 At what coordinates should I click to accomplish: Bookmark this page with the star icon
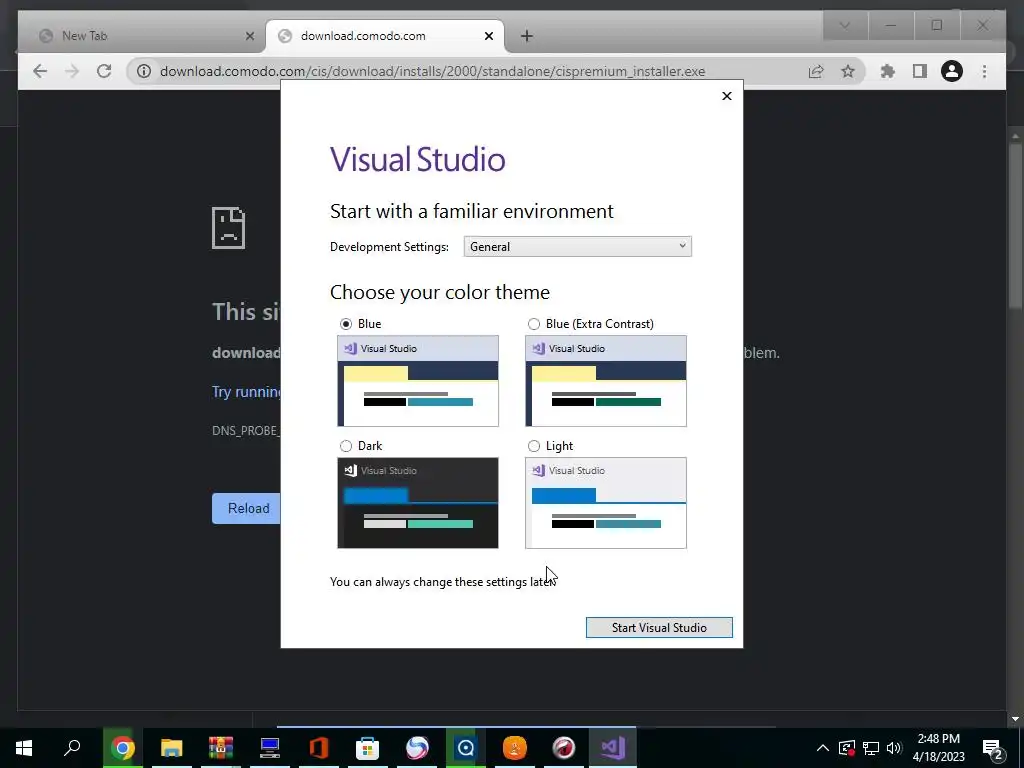848,71
